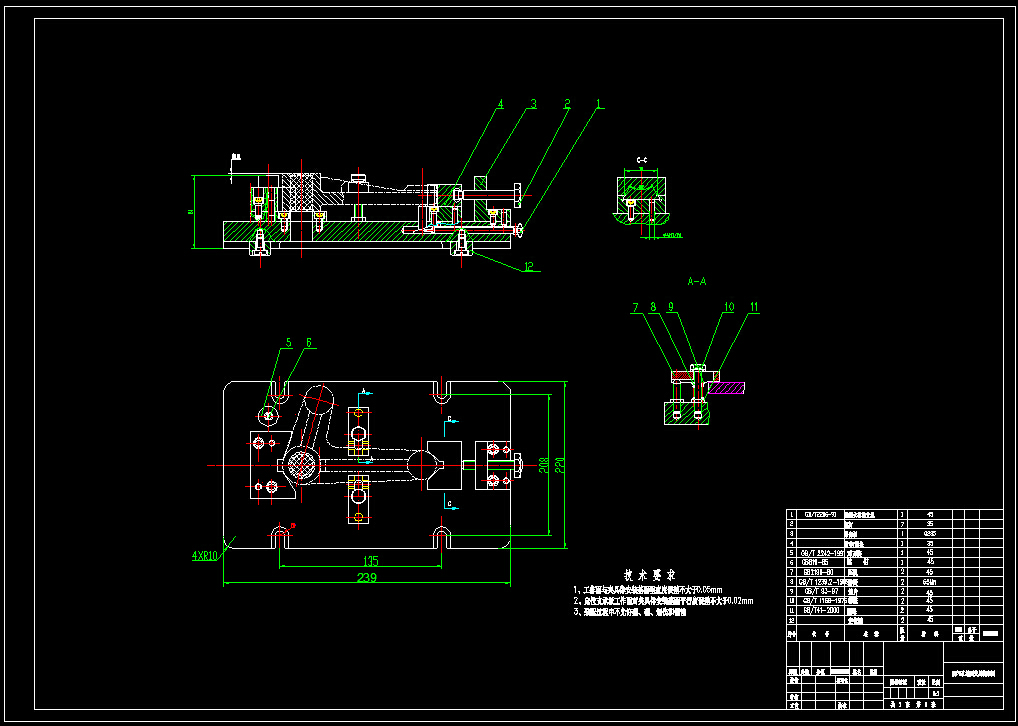Click the A-A section view title

pyautogui.click(x=697, y=281)
